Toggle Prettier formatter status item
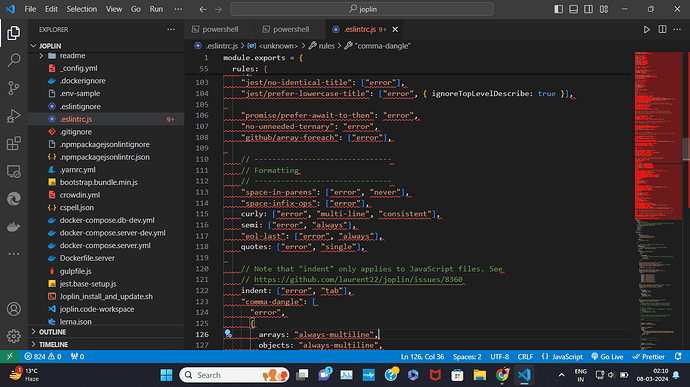 [649, 357]
